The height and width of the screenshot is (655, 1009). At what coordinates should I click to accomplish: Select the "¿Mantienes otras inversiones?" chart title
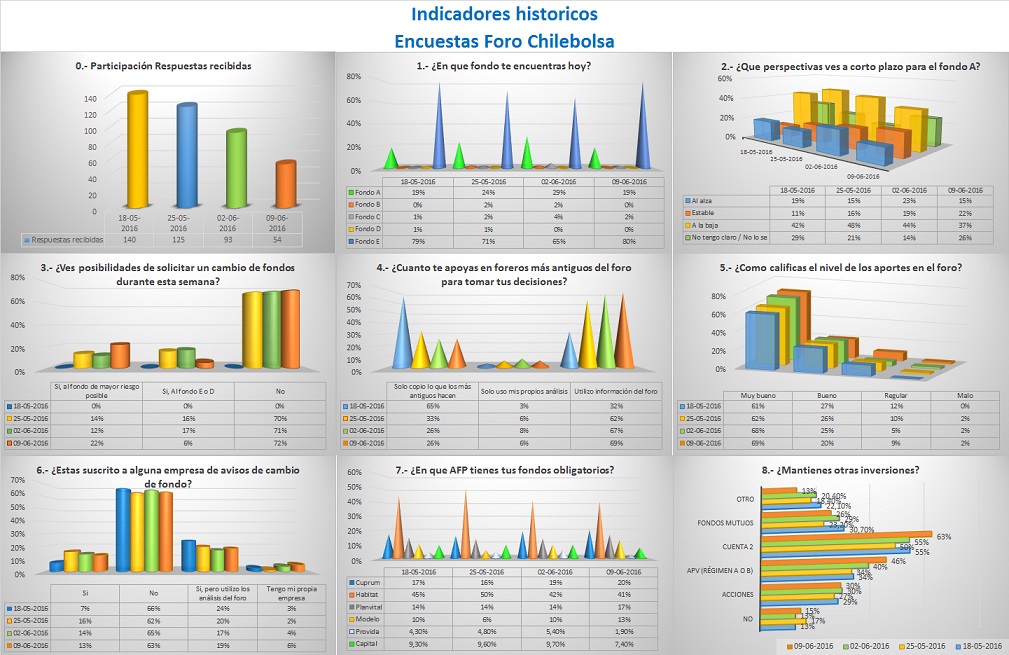840,470
